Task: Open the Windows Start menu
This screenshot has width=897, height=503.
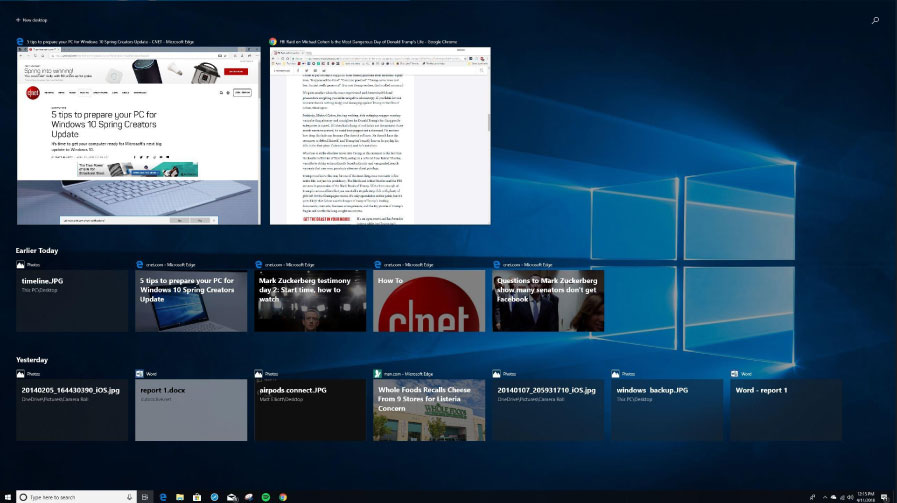Action: 7,496
